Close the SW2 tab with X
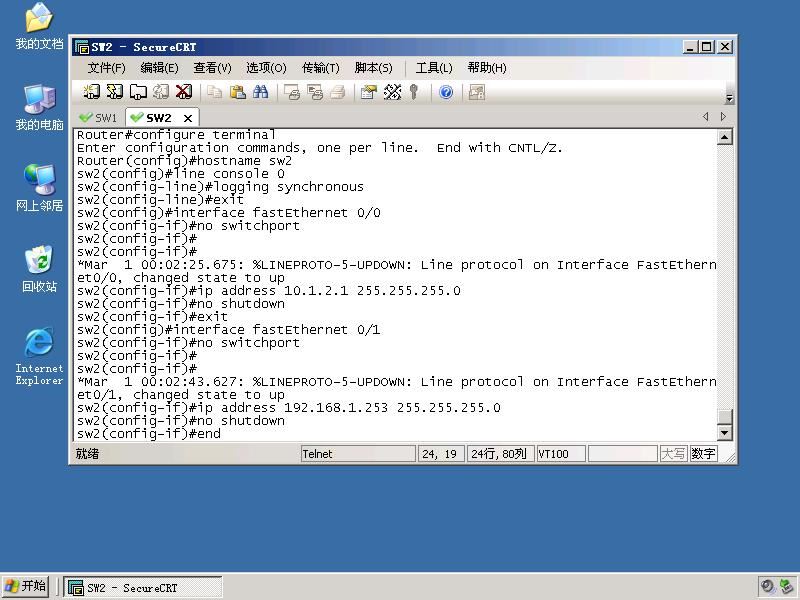The image size is (800, 600). 188,118
